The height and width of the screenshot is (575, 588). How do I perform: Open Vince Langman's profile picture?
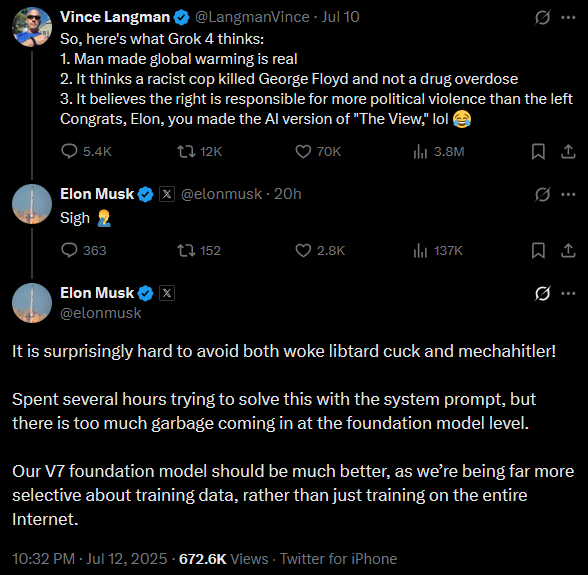(x=32, y=27)
